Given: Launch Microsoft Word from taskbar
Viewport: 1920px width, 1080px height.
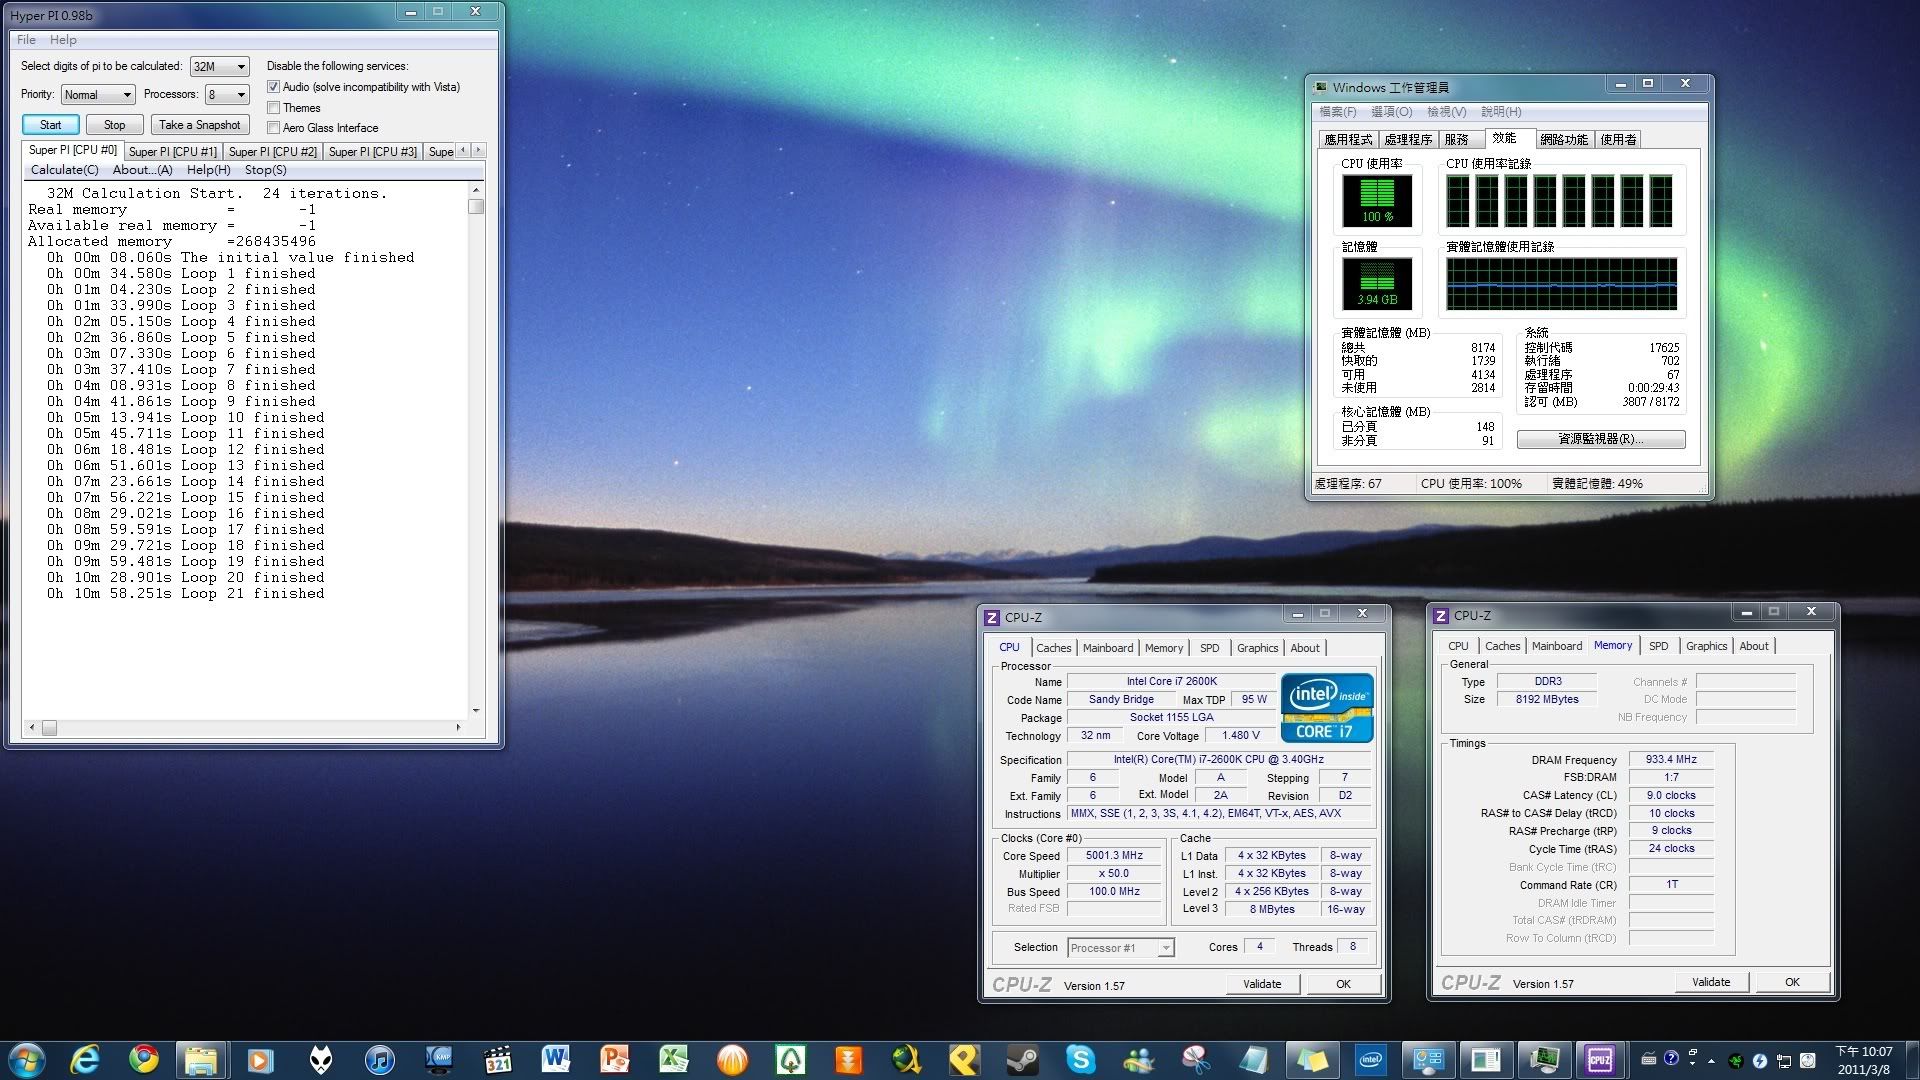Looking at the screenshot, I should coord(556,1060).
